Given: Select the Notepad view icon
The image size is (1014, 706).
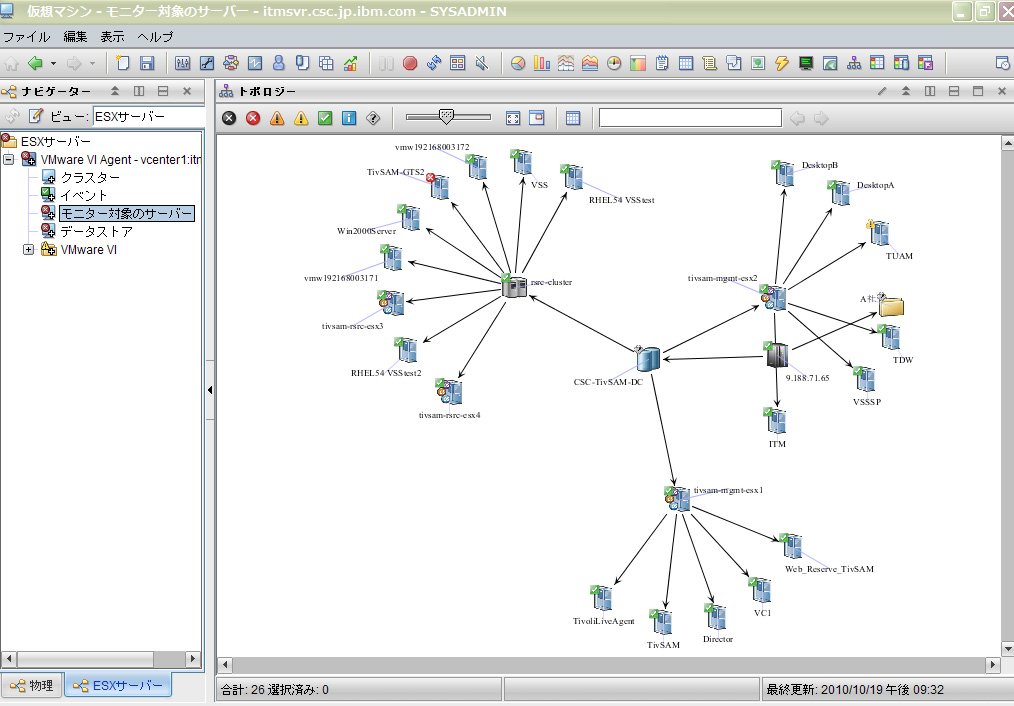Looking at the screenshot, I should (x=662, y=63).
